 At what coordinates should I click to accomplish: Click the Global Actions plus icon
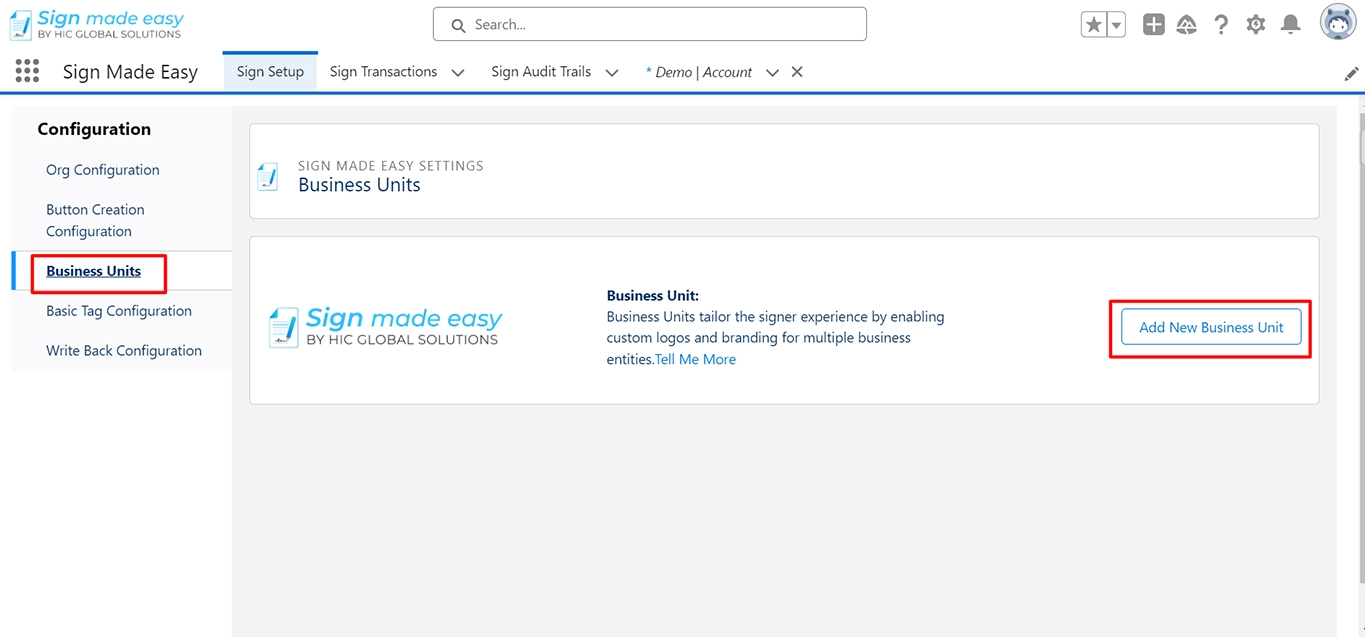[1154, 25]
